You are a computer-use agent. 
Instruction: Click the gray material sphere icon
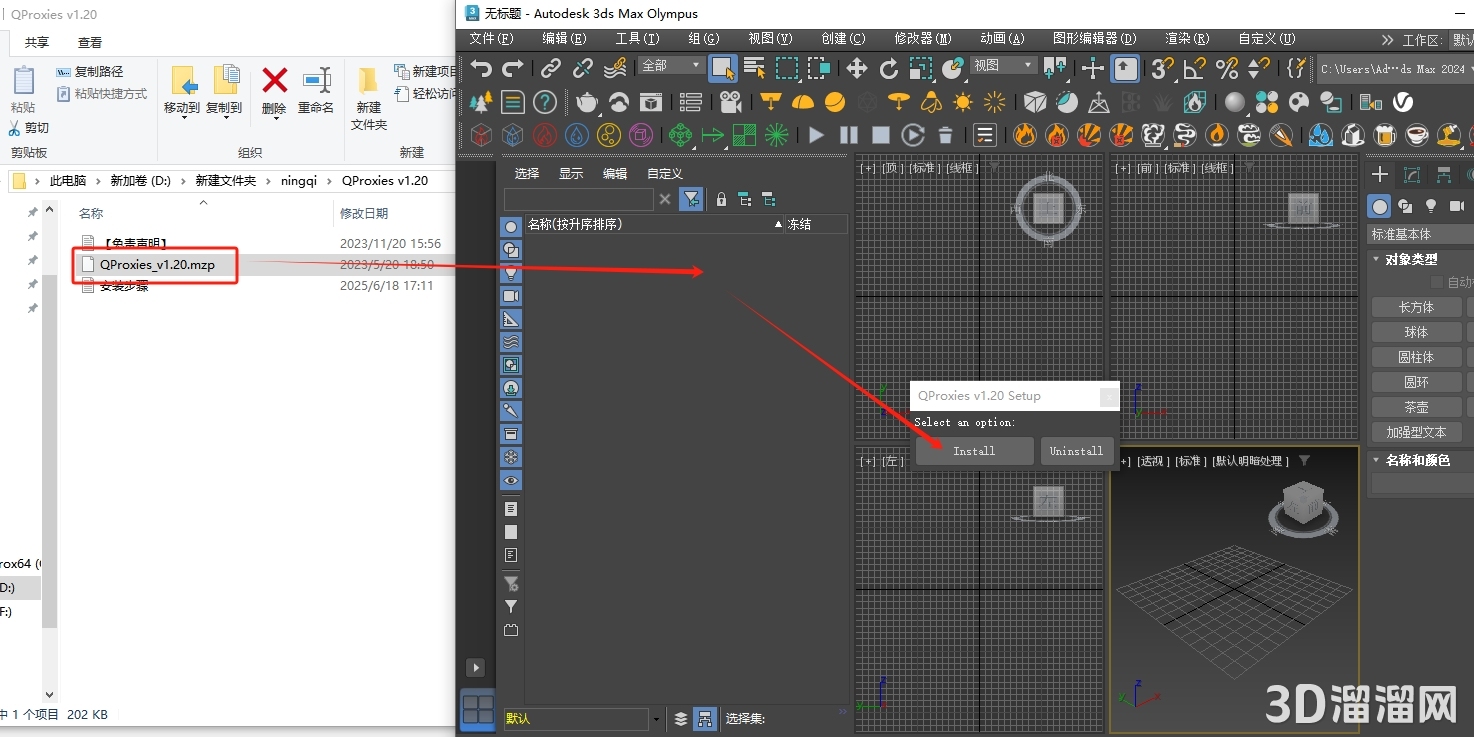coord(1235,102)
